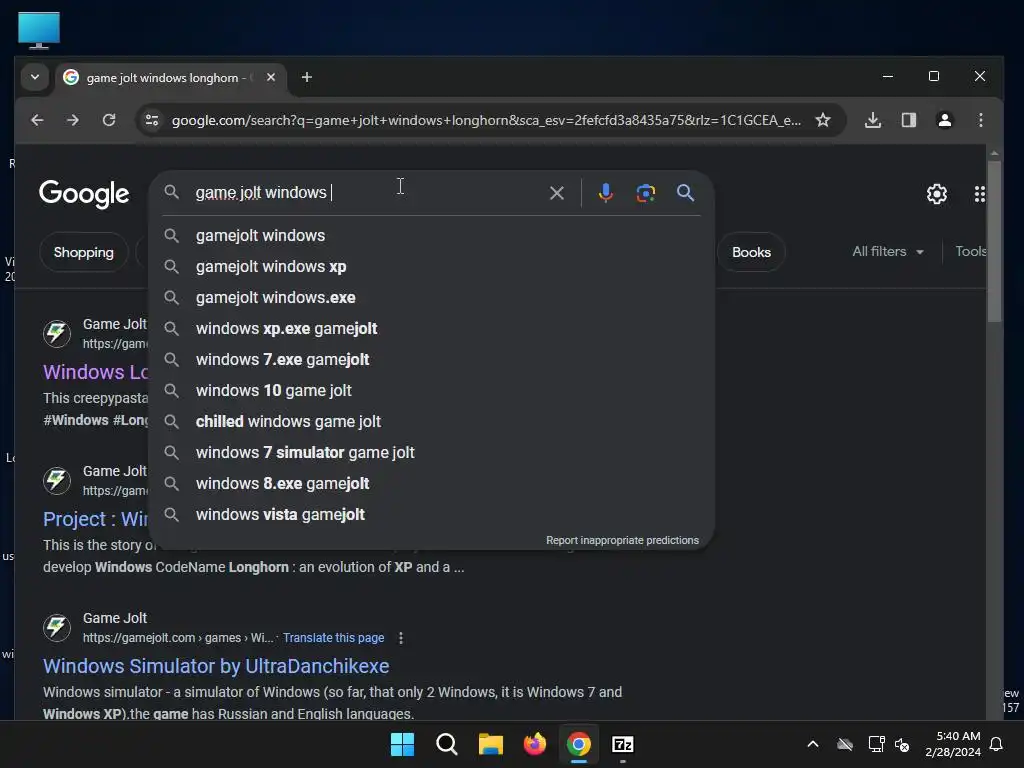
Task: Go forward to next page
Action: (72, 120)
